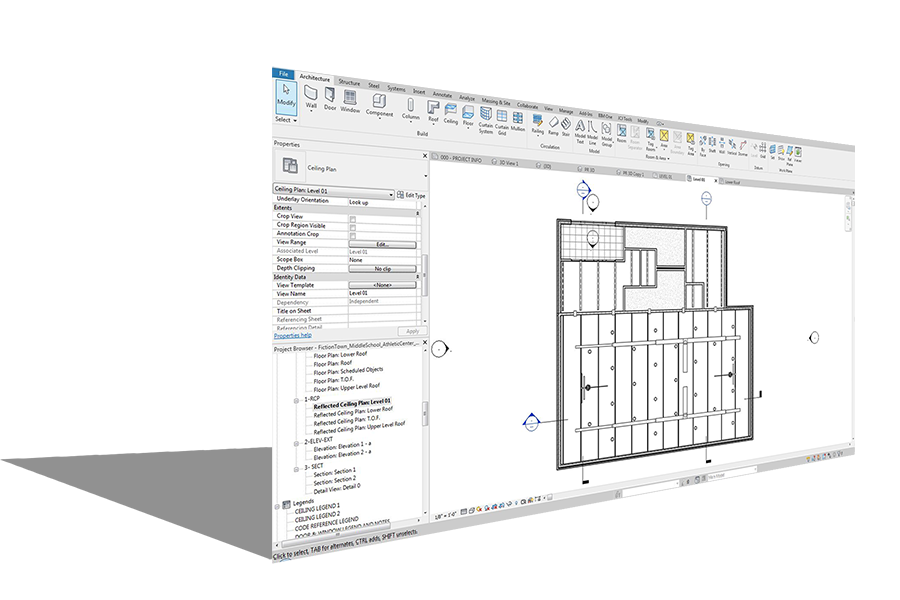Open Reflected Ceiling Plan: Lower Roof view
The width and height of the screenshot is (900, 600).
[x=353, y=412]
